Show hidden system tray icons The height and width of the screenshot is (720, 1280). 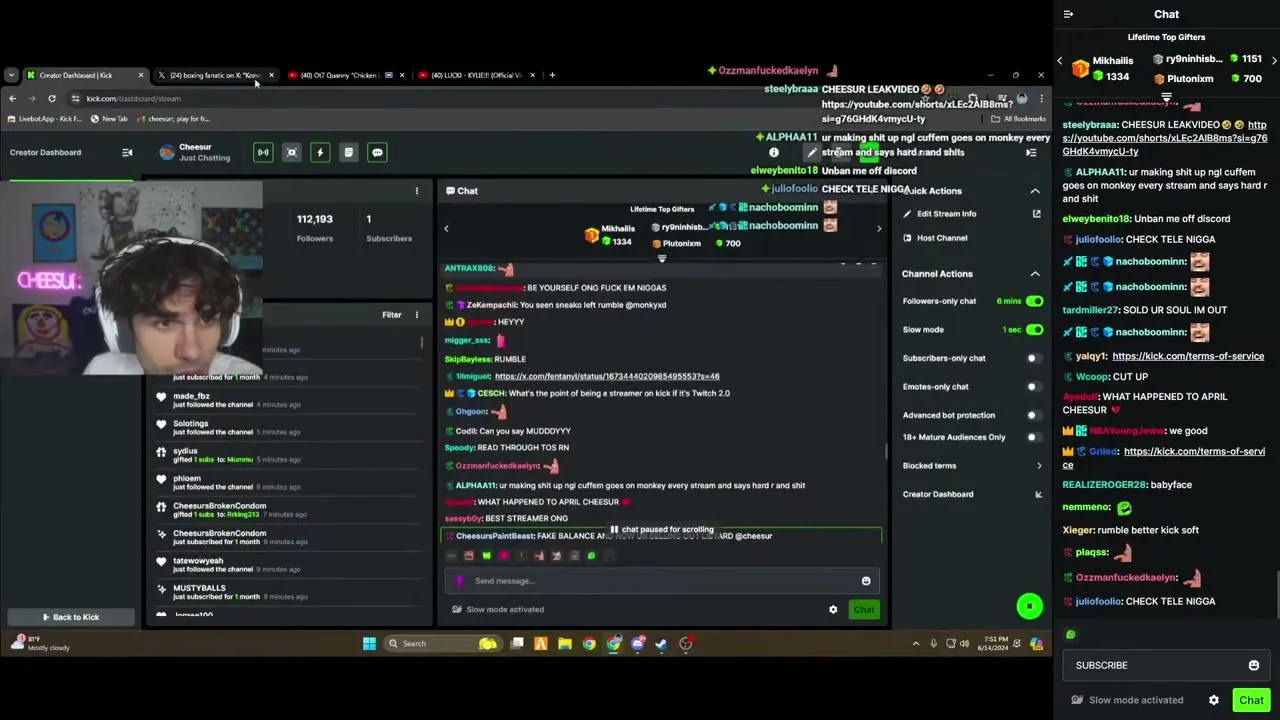(x=916, y=643)
